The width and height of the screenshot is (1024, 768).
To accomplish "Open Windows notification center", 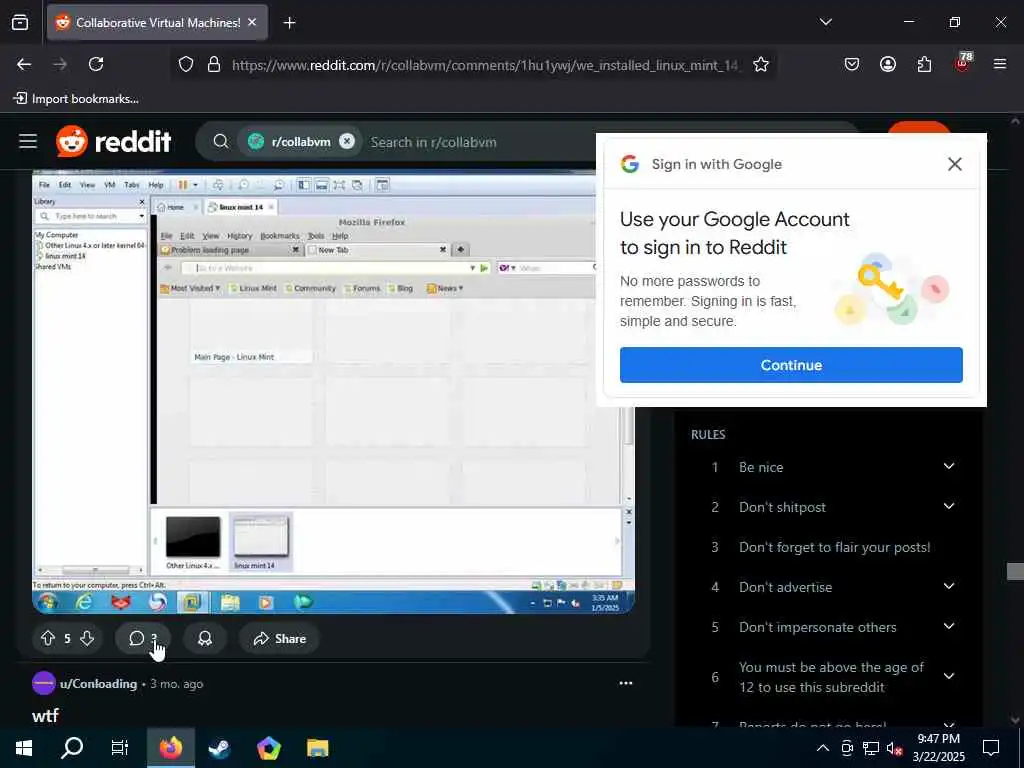I will point(991,748).
